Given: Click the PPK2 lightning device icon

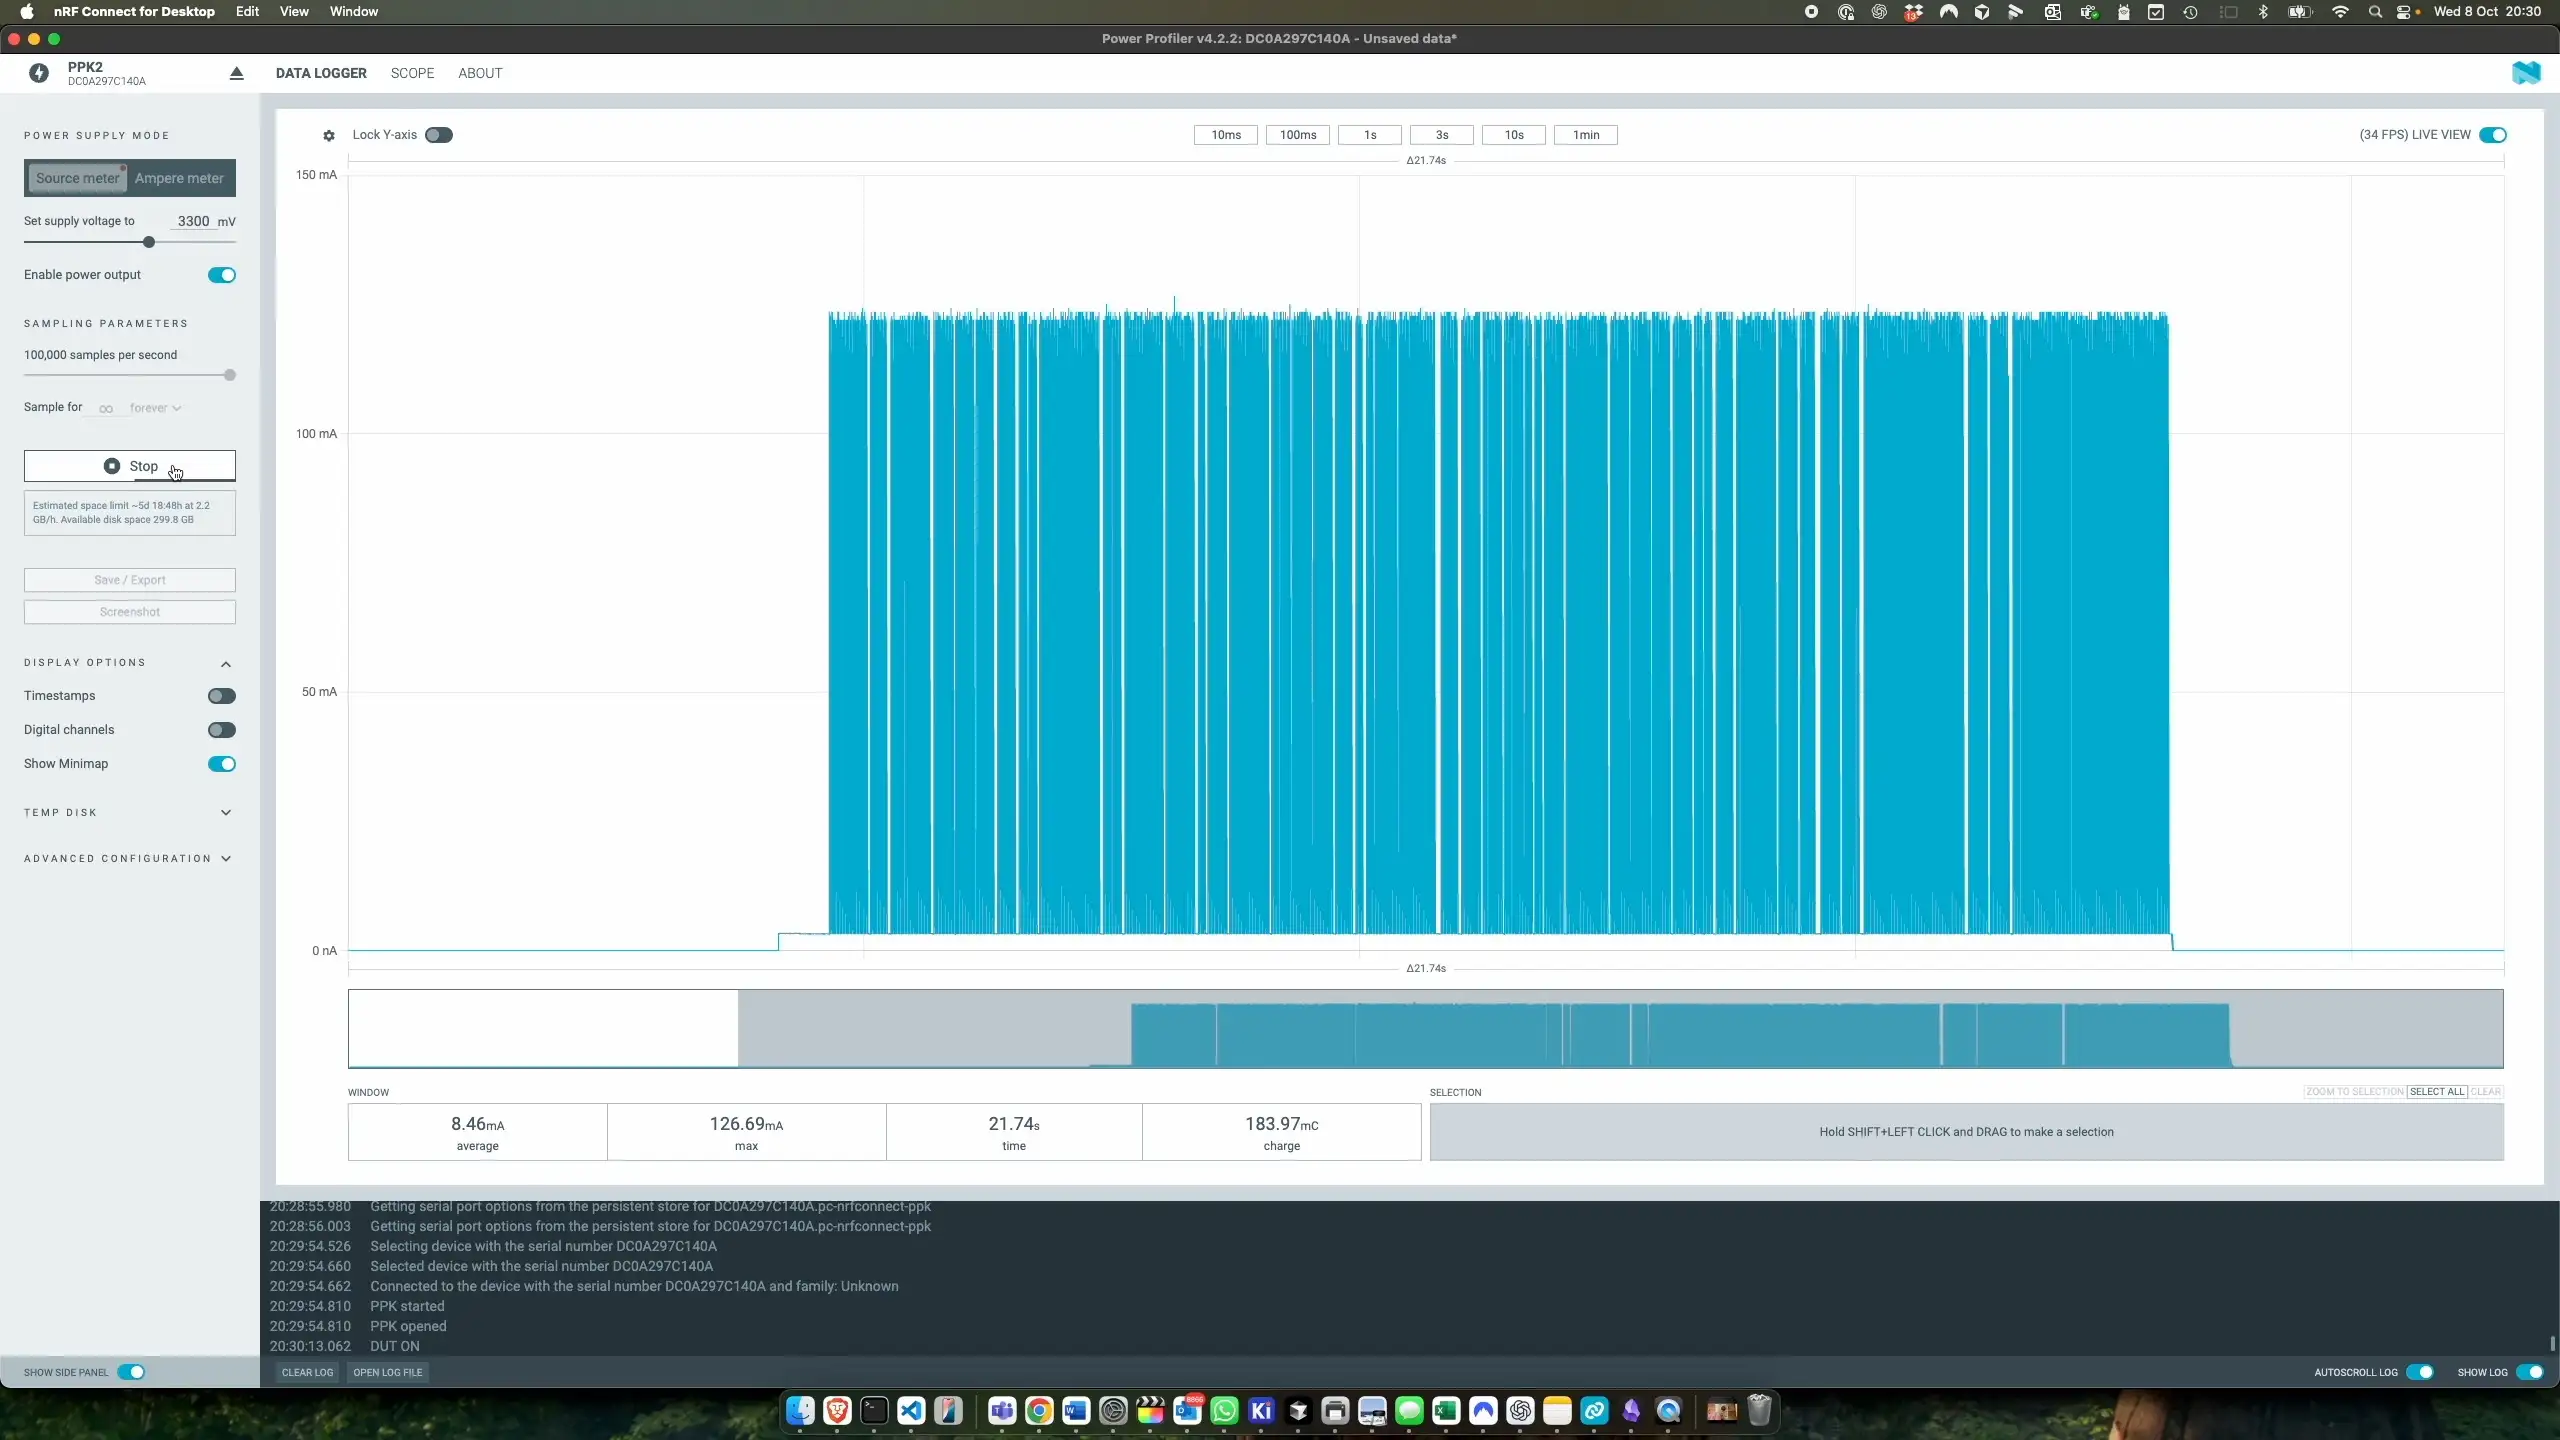Looking at the screenshot, I should pos(39,73).
